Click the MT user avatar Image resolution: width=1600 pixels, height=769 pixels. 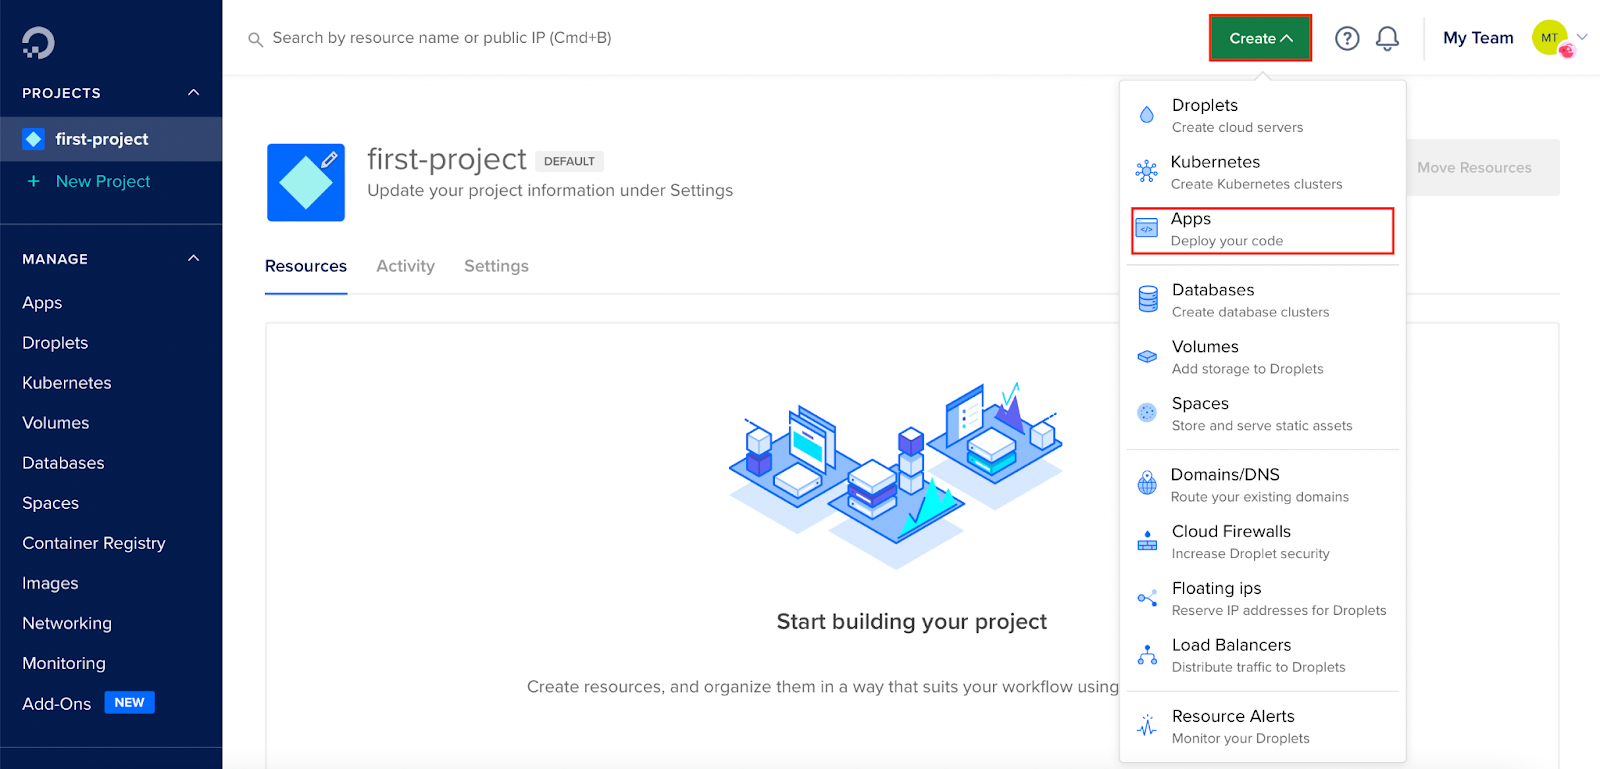tap(1550, 38)
